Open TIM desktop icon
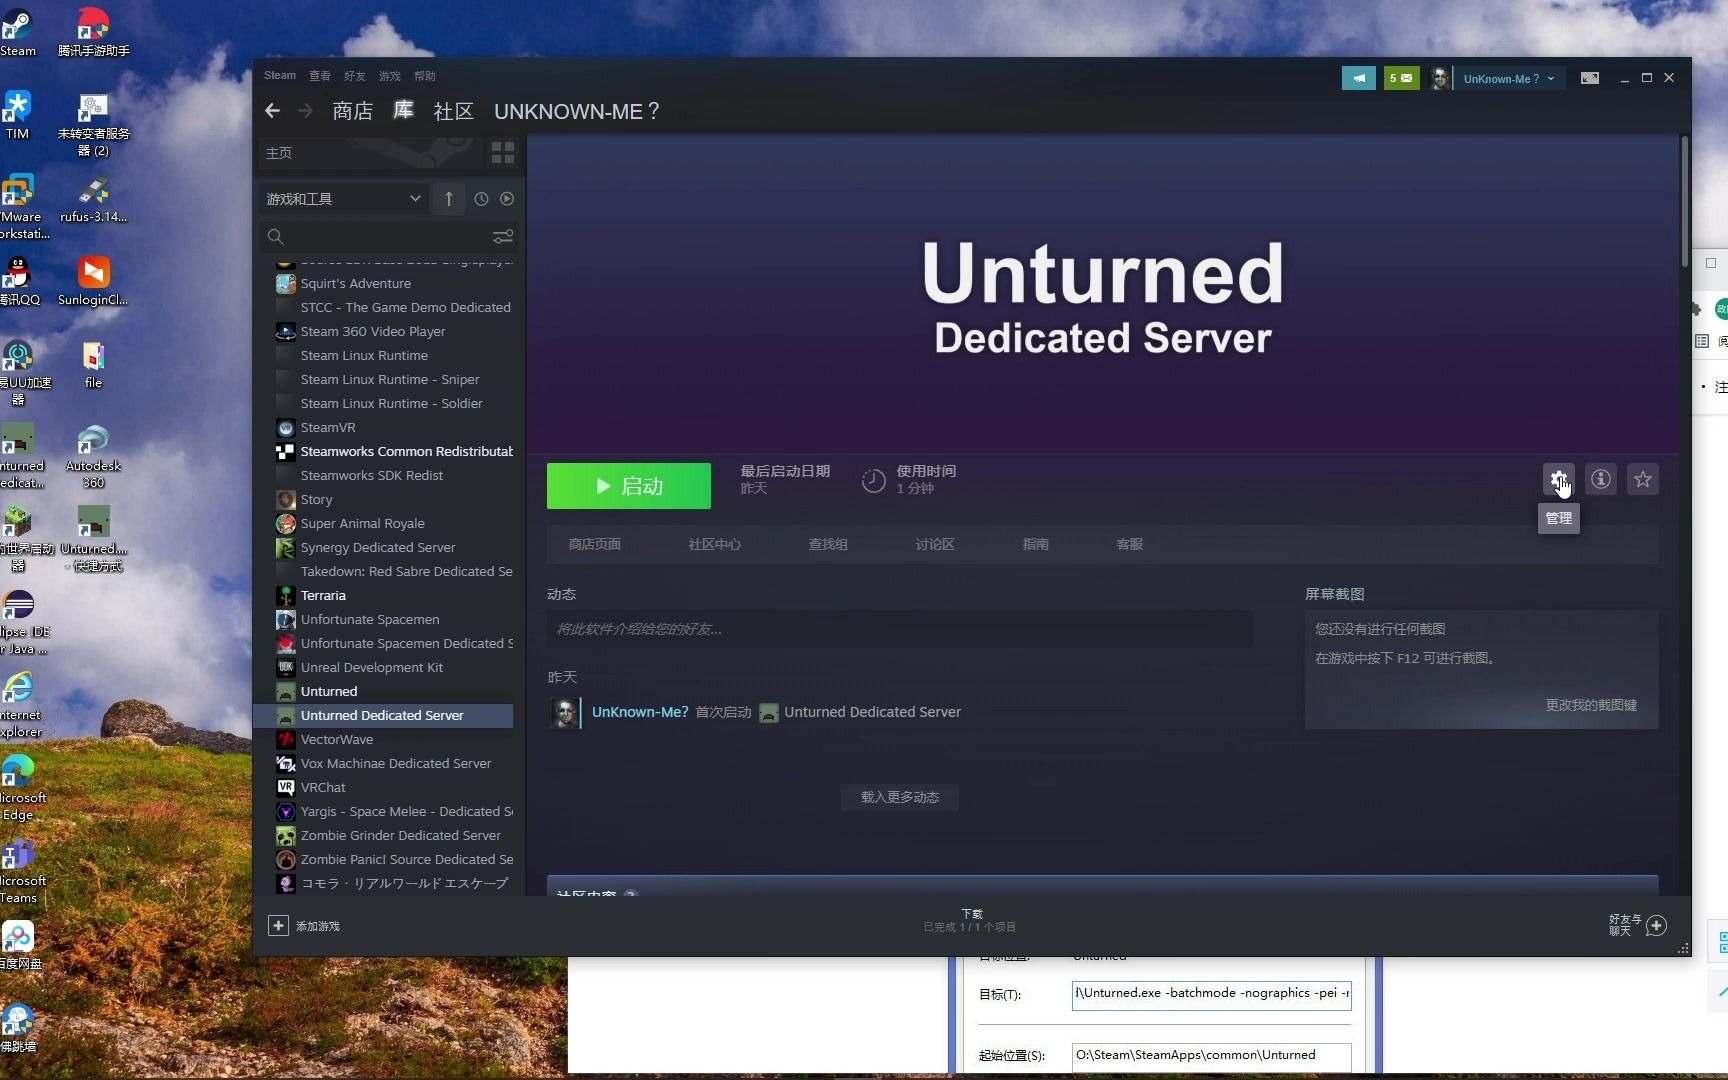This screenshot has width=1728, height=1080. (18, 115)
